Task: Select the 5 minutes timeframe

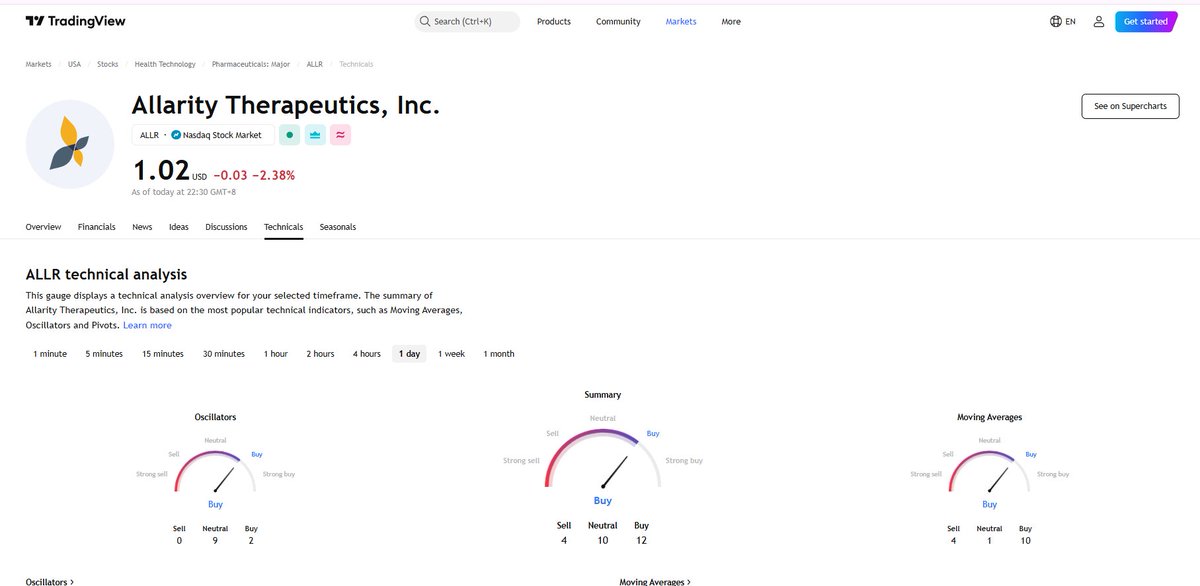Action: (x=104, y=354)
